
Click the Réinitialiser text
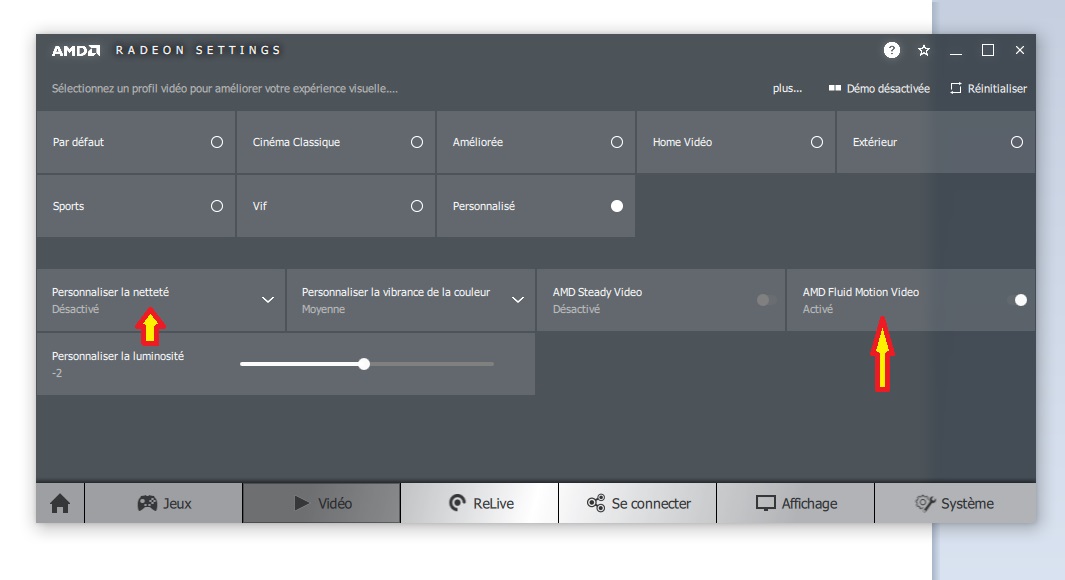997,88
